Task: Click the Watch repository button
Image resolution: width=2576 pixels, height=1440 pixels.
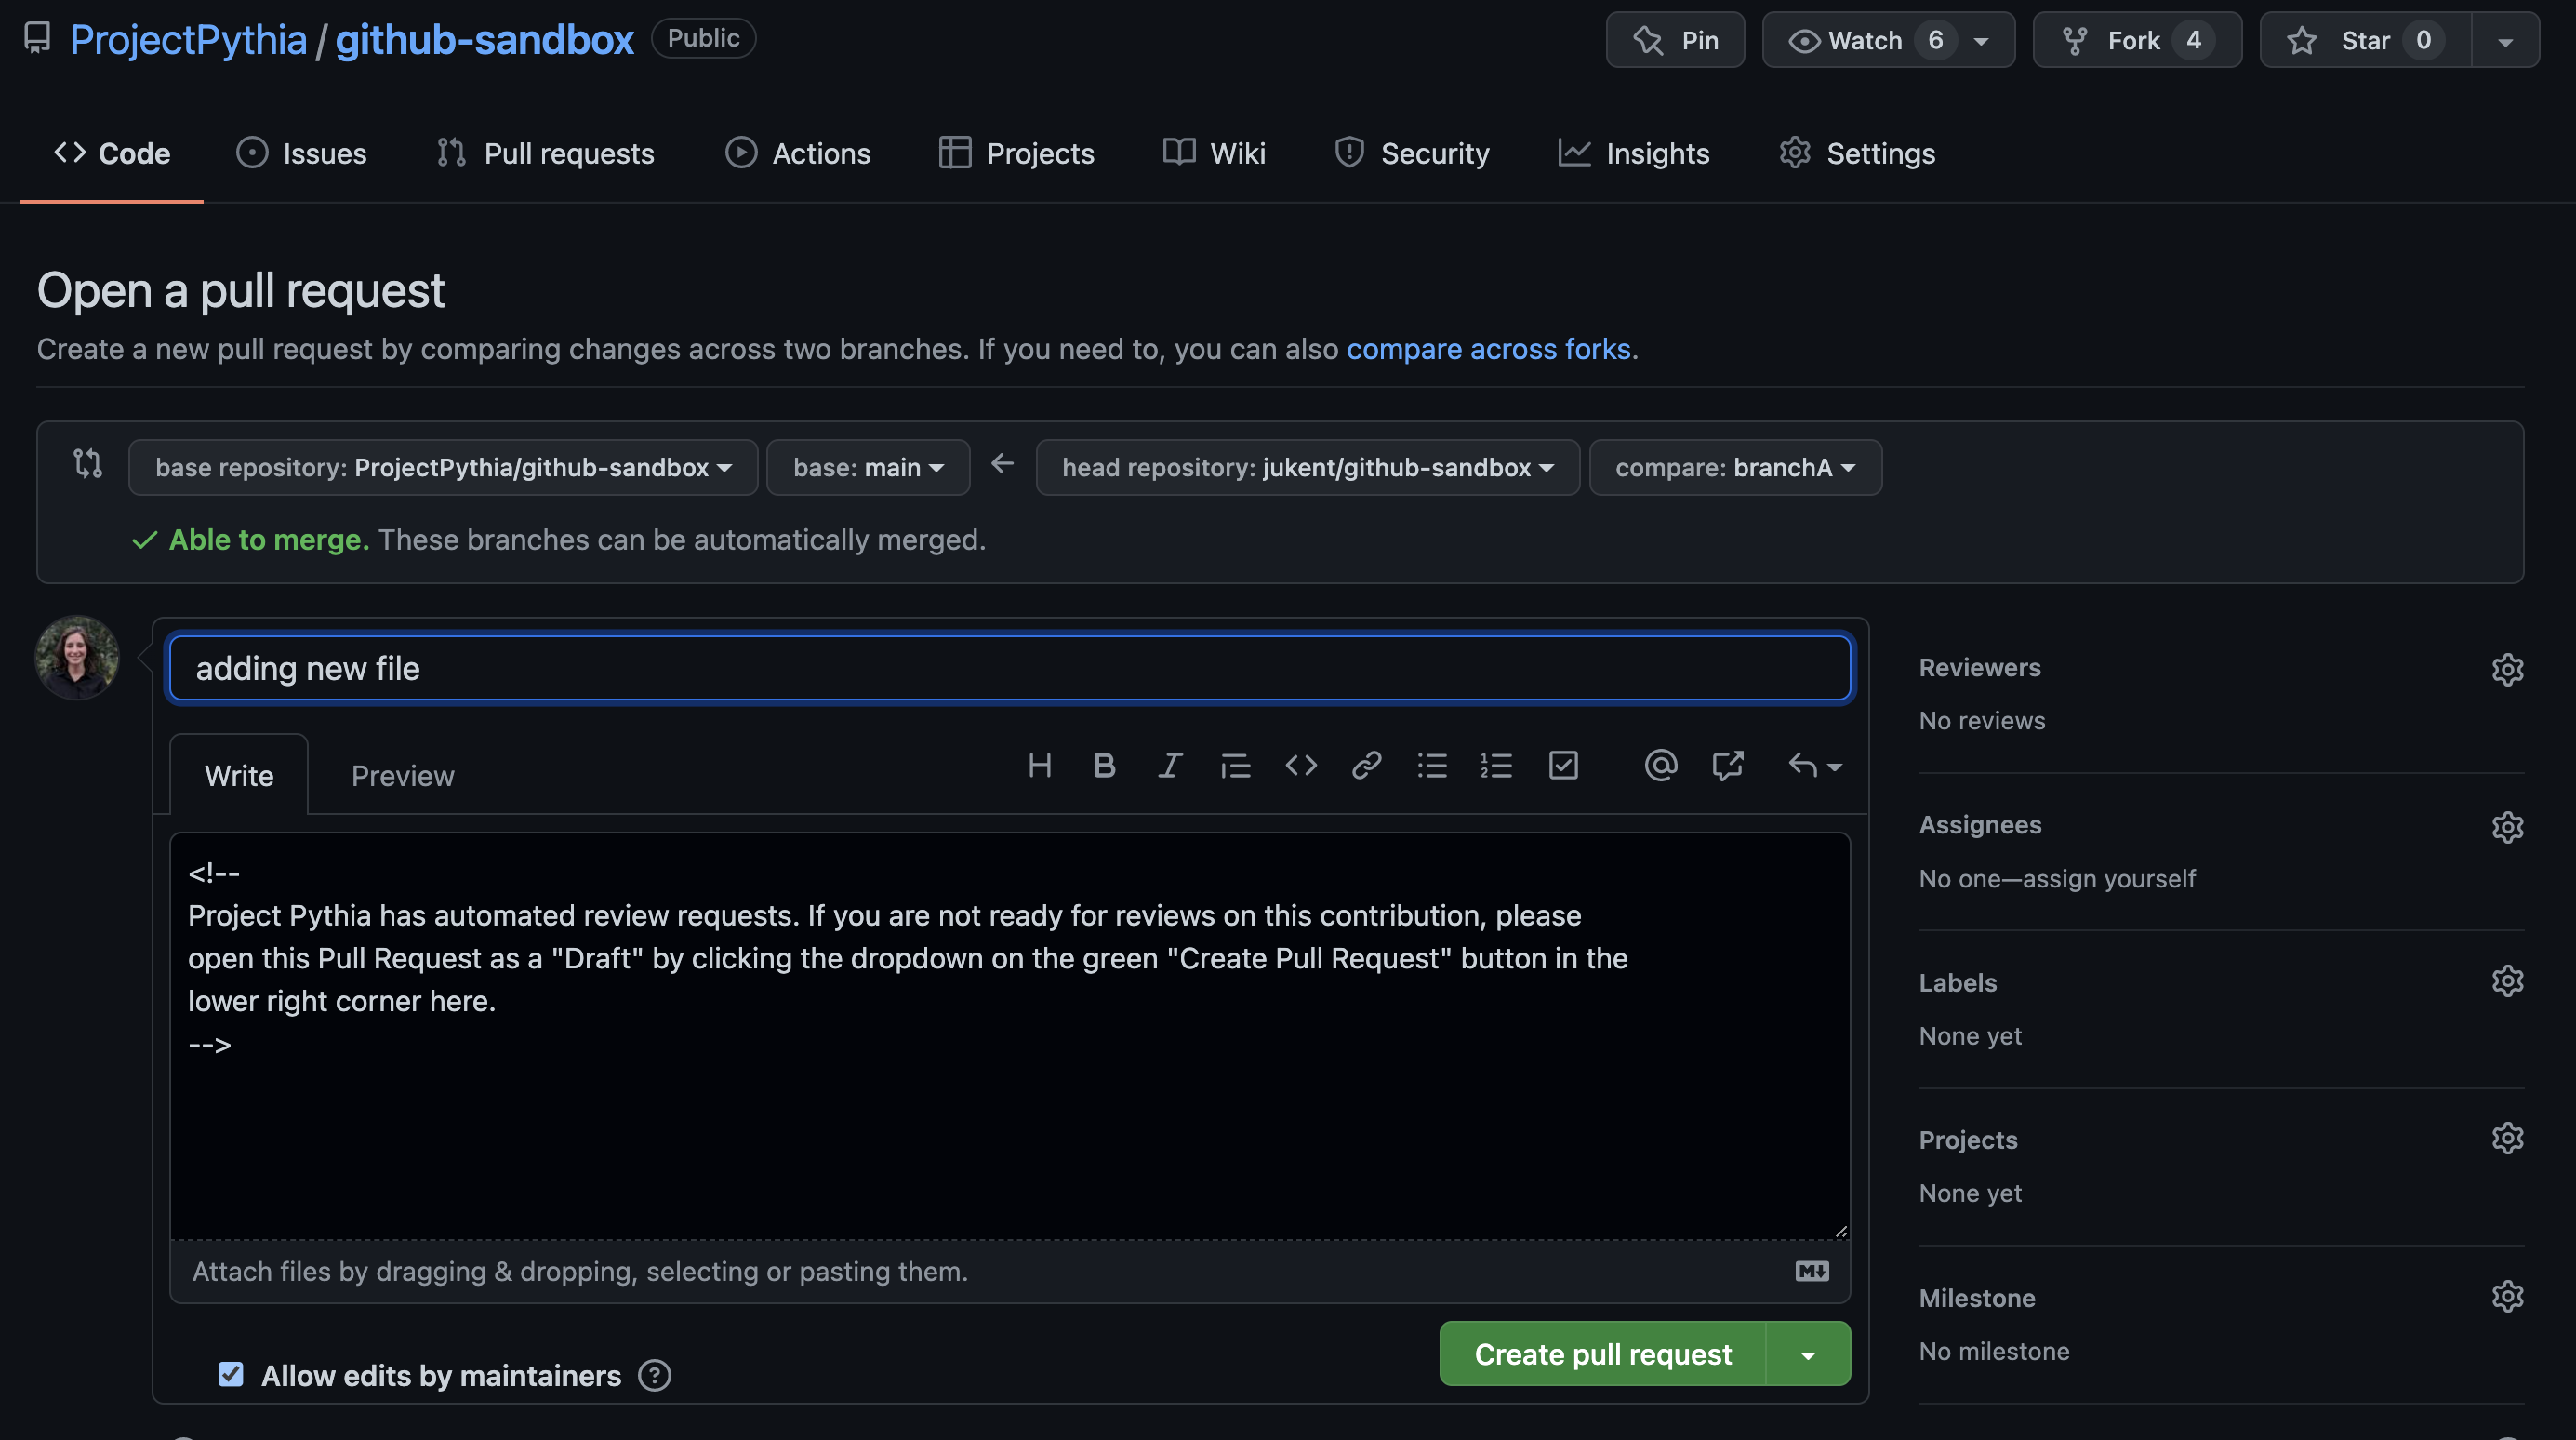Action: [x=1865, y=40]
